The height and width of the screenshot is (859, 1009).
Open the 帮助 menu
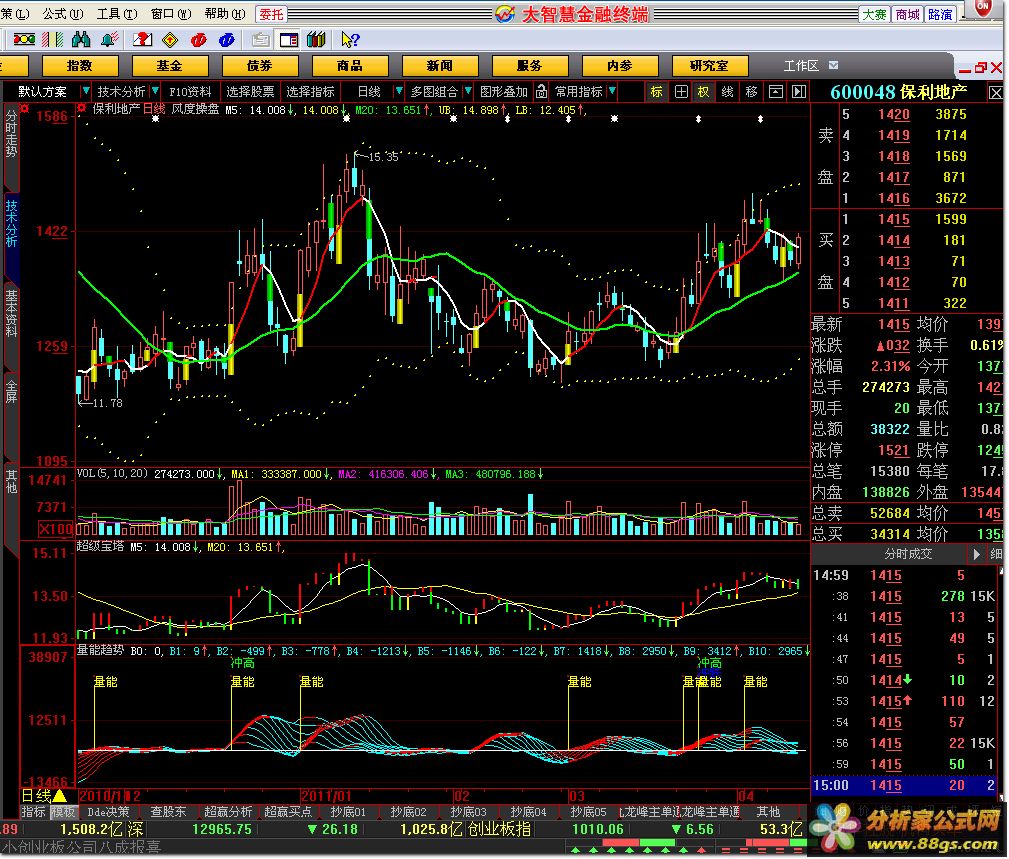[x=225, y=14]
